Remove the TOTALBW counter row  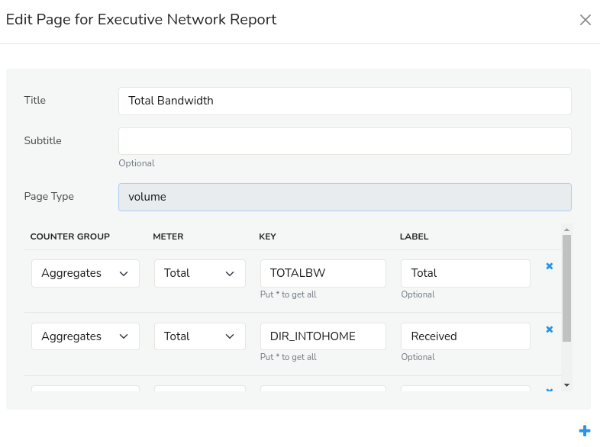(x=549, y=266)
